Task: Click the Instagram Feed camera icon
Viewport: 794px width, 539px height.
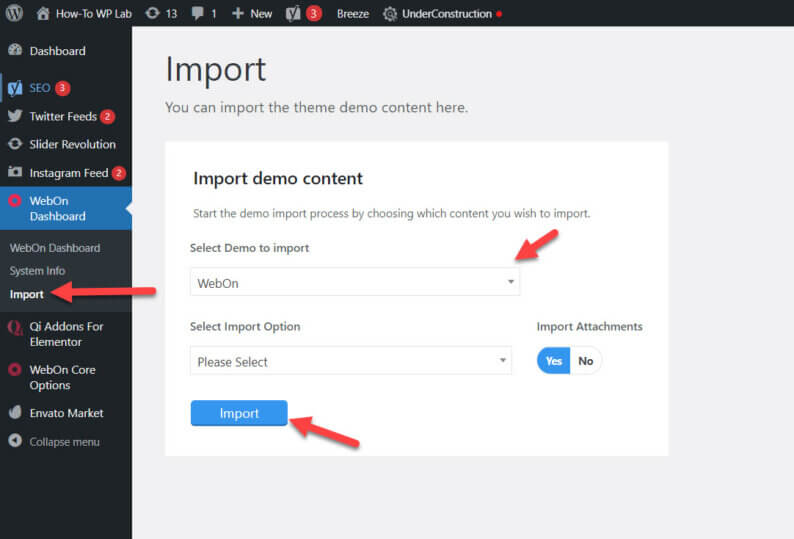Action: coord(15,172)
